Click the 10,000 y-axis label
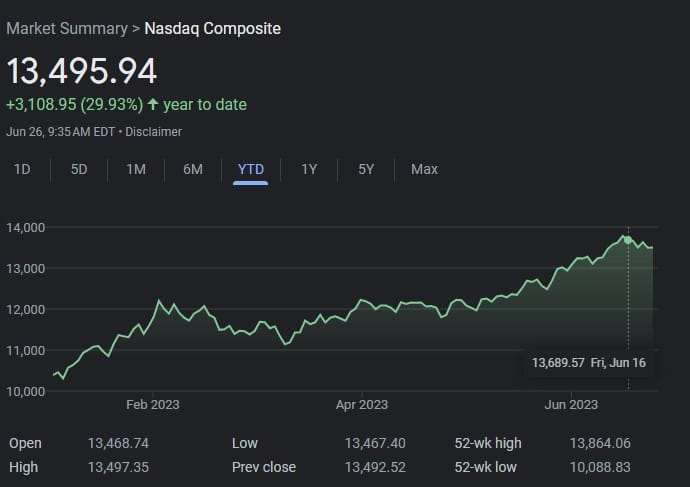The image size is (690, 487). [x=26, y=392]
